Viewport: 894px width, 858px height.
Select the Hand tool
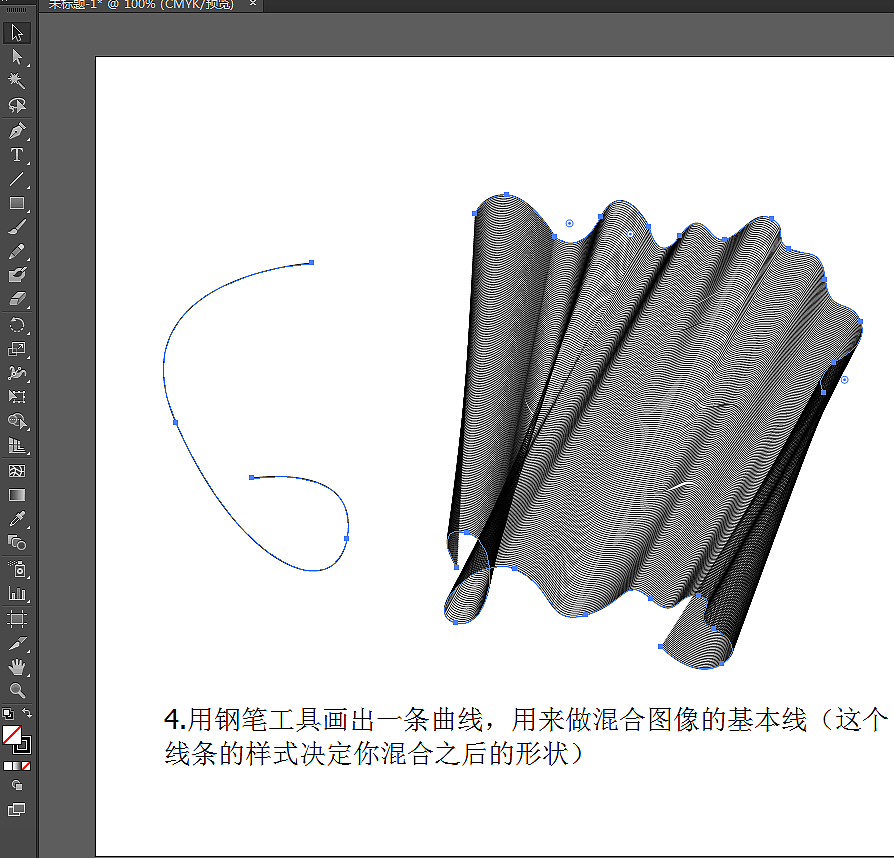[x=17, y=667]
